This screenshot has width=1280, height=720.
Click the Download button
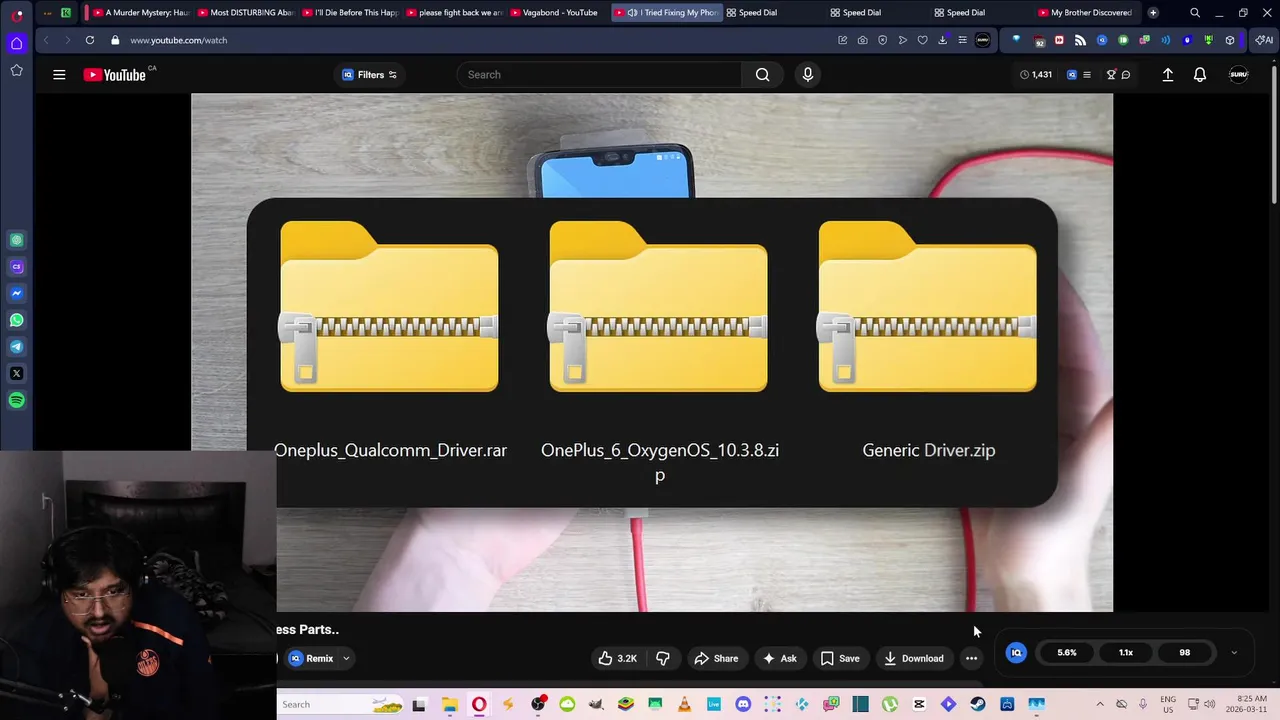[913, 658]
